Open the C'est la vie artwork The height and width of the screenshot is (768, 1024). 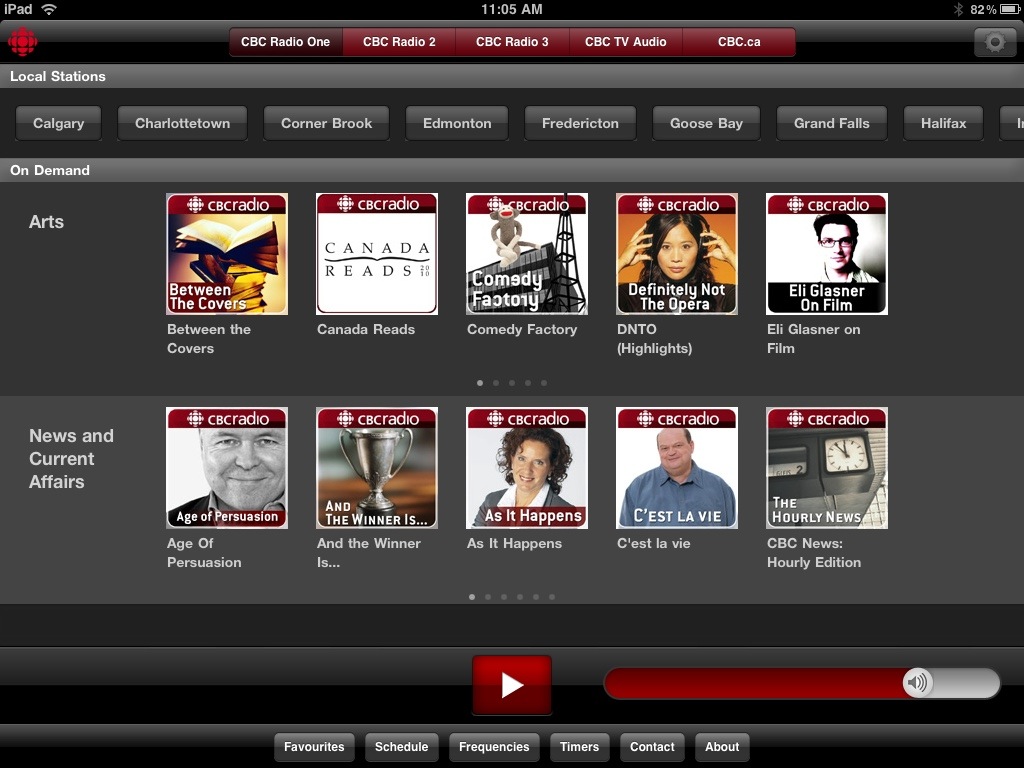tap(677, 468)
